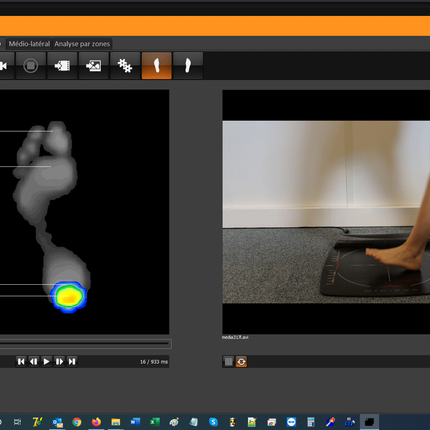The height and width of the screenshot is (430, 430).
Task: Click the video preview of the foot
Action: [326, 212]
